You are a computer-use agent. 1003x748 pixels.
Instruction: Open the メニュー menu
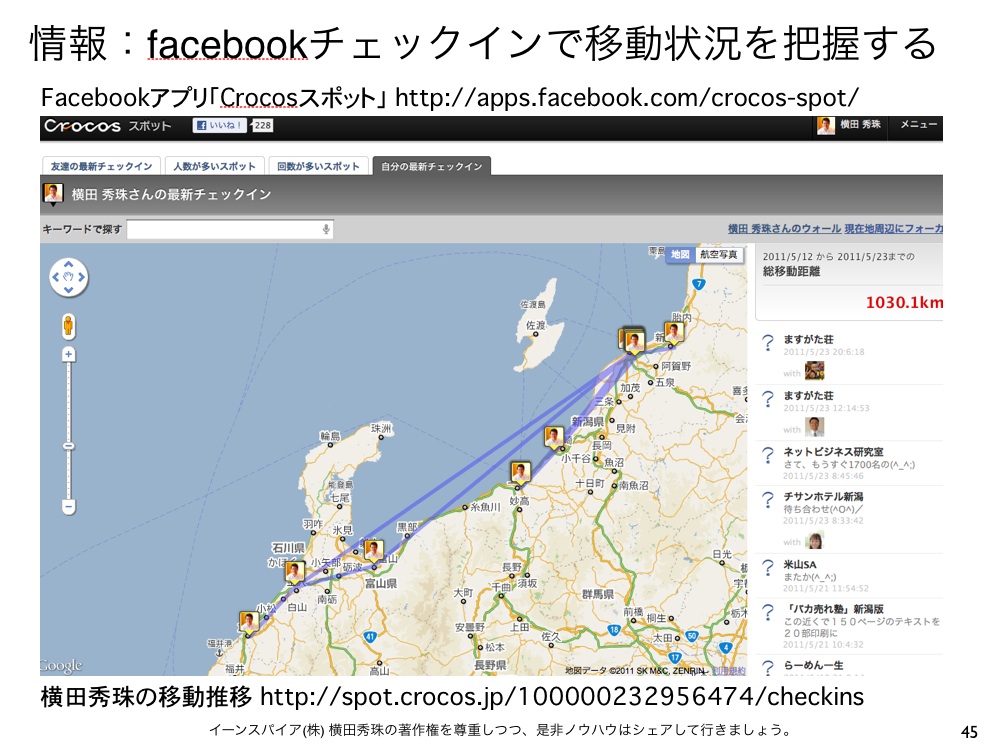click(919, 125)
